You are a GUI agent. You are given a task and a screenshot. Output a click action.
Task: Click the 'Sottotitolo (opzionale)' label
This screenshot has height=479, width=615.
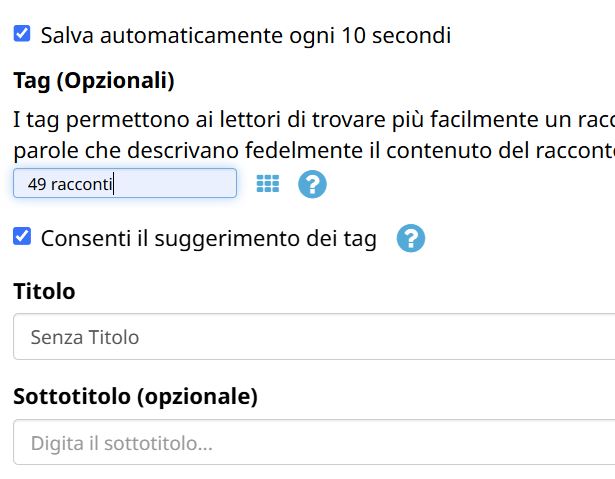point(136,397)
